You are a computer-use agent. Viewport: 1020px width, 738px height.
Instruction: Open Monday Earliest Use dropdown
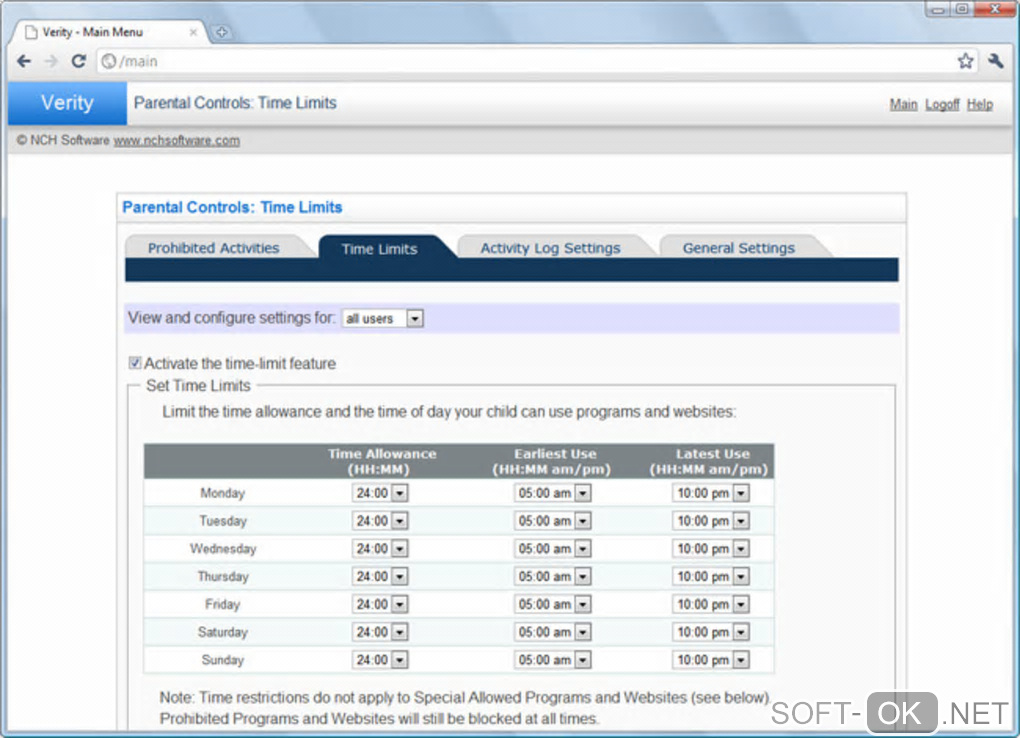click(x=552, y=493)
